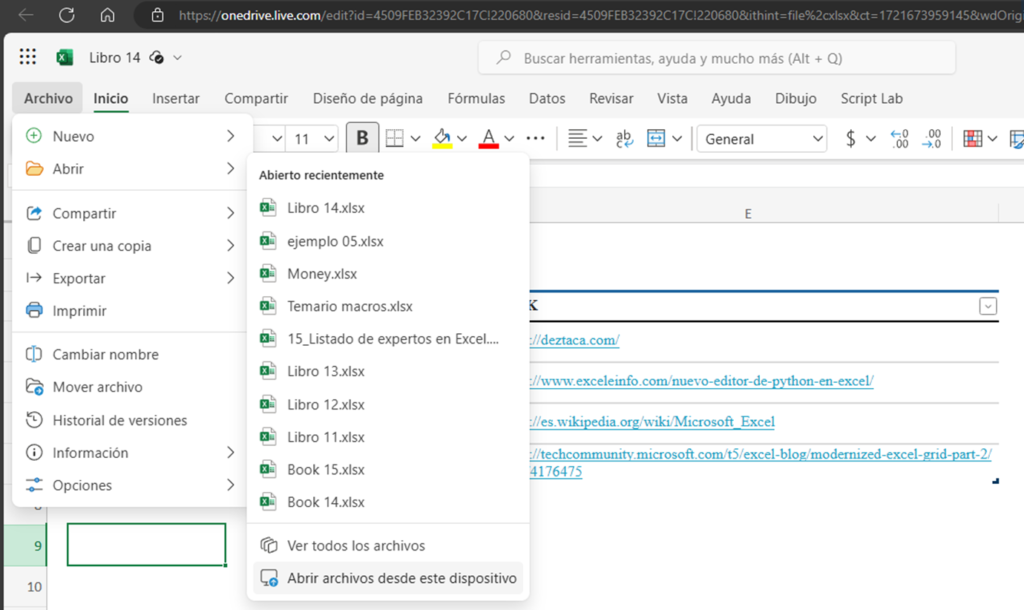Toggle wrap text

(x=624, y=138)
